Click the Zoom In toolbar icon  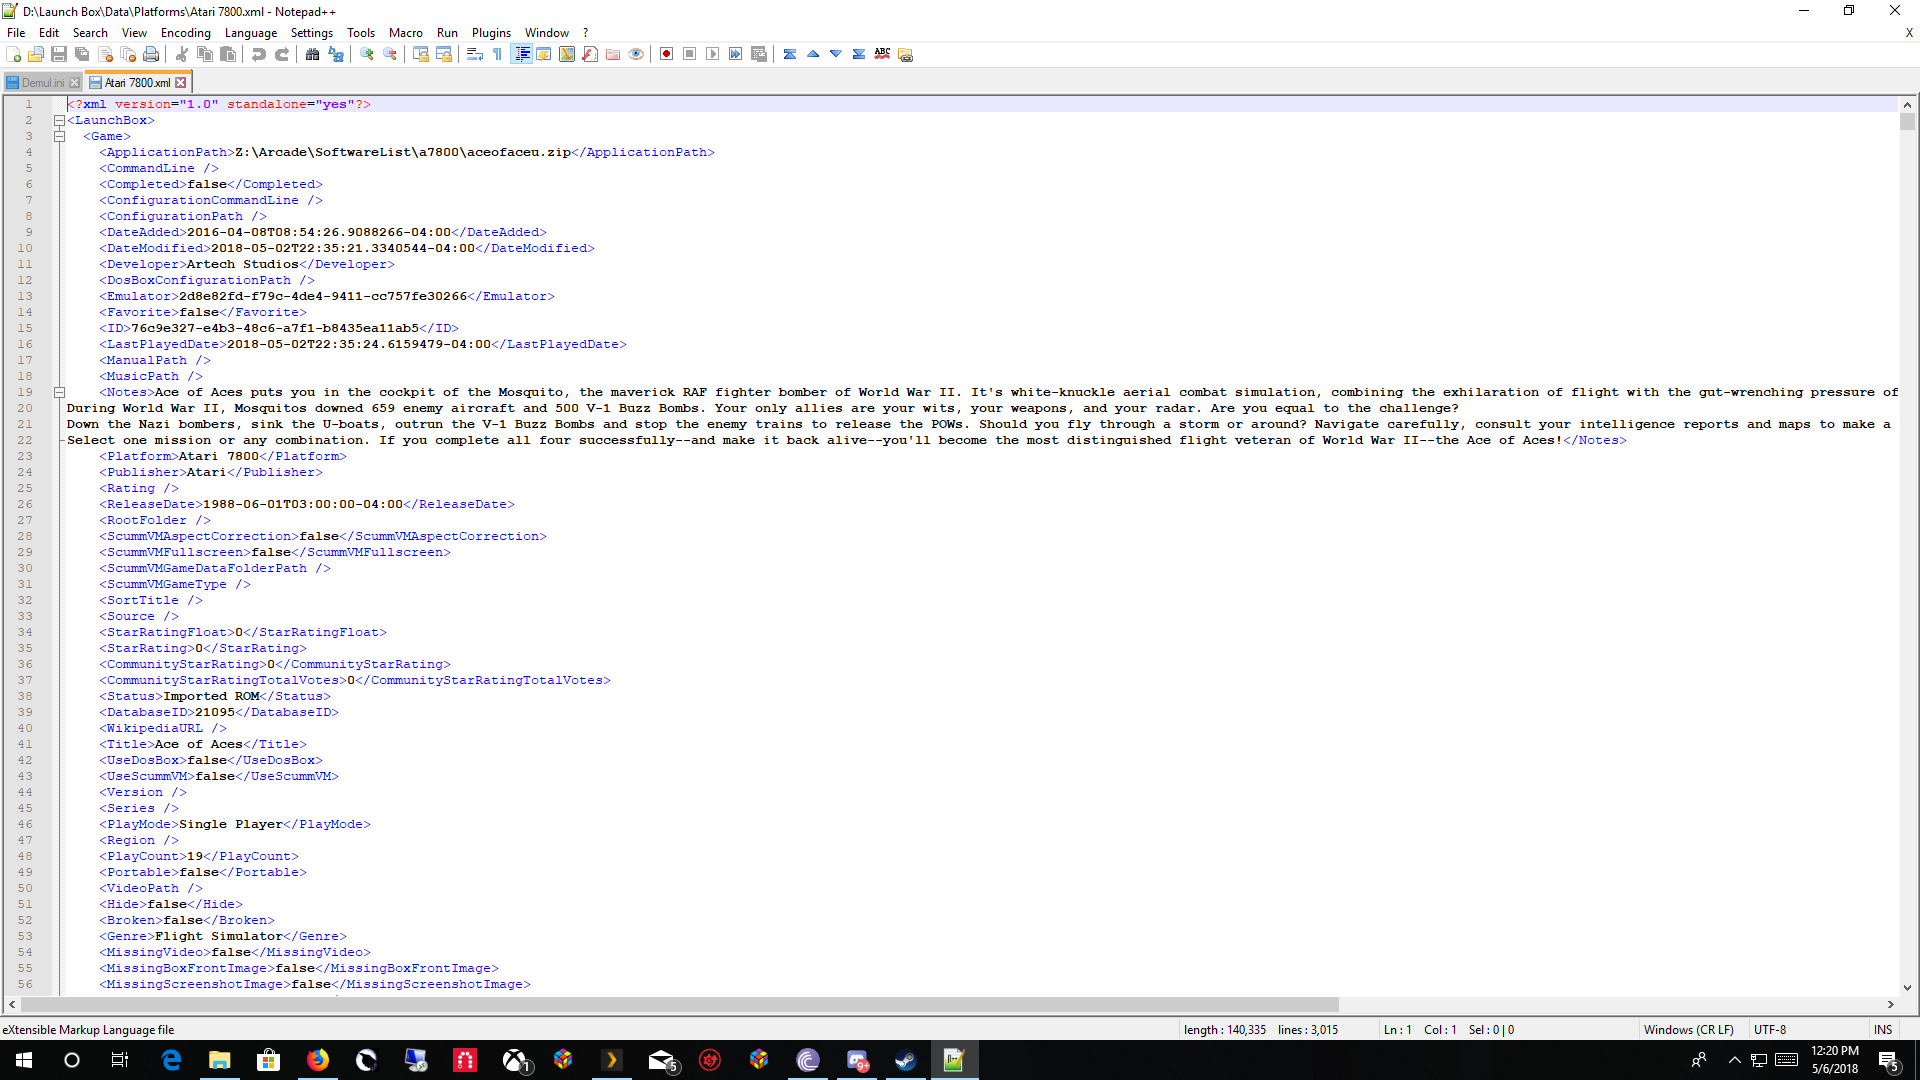pyautogui.click(x=367, y=54)
